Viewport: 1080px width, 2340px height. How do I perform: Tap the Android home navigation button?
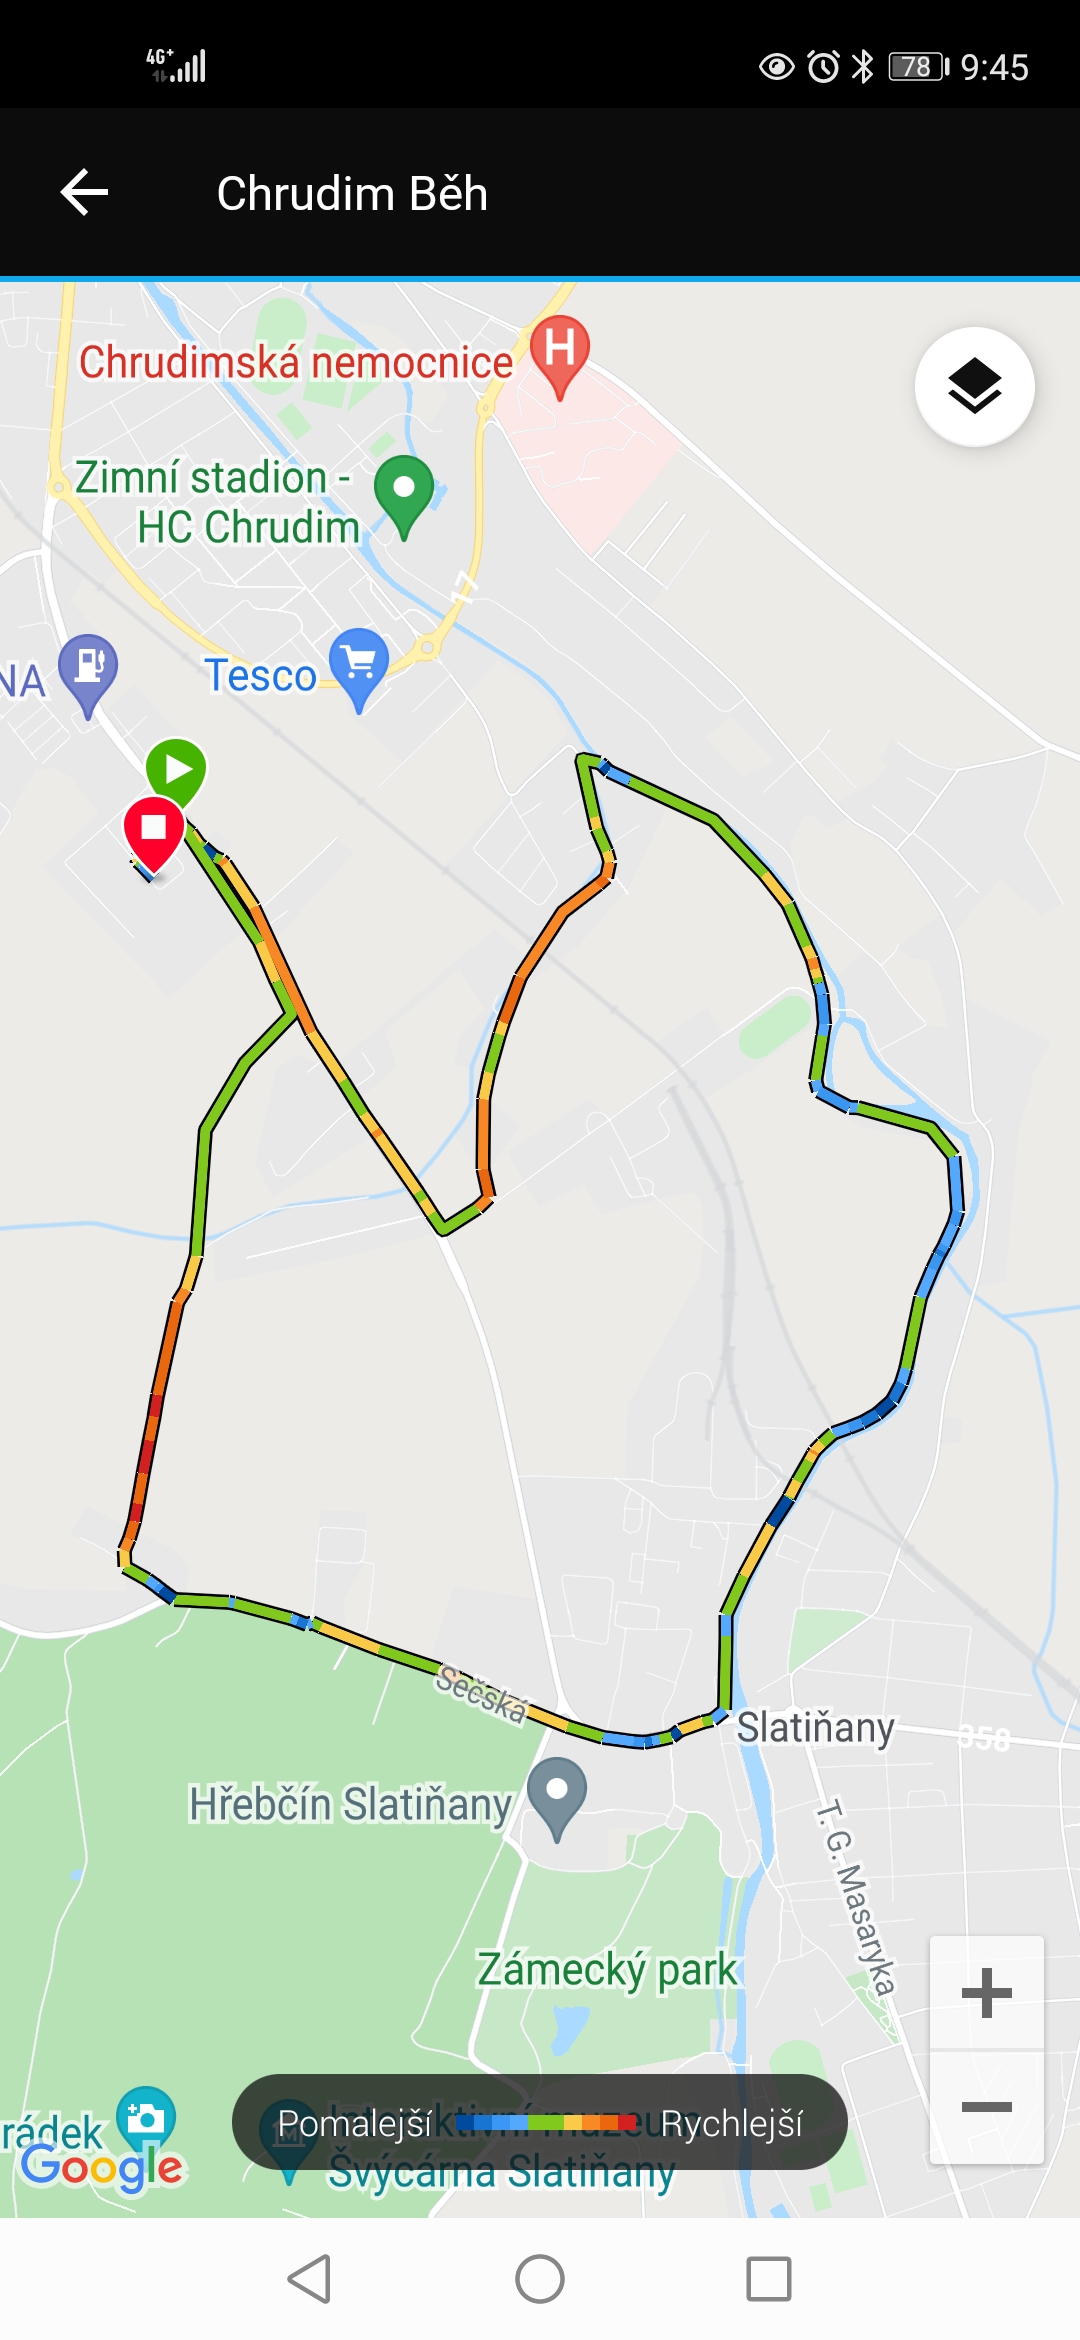(540, 2279)
